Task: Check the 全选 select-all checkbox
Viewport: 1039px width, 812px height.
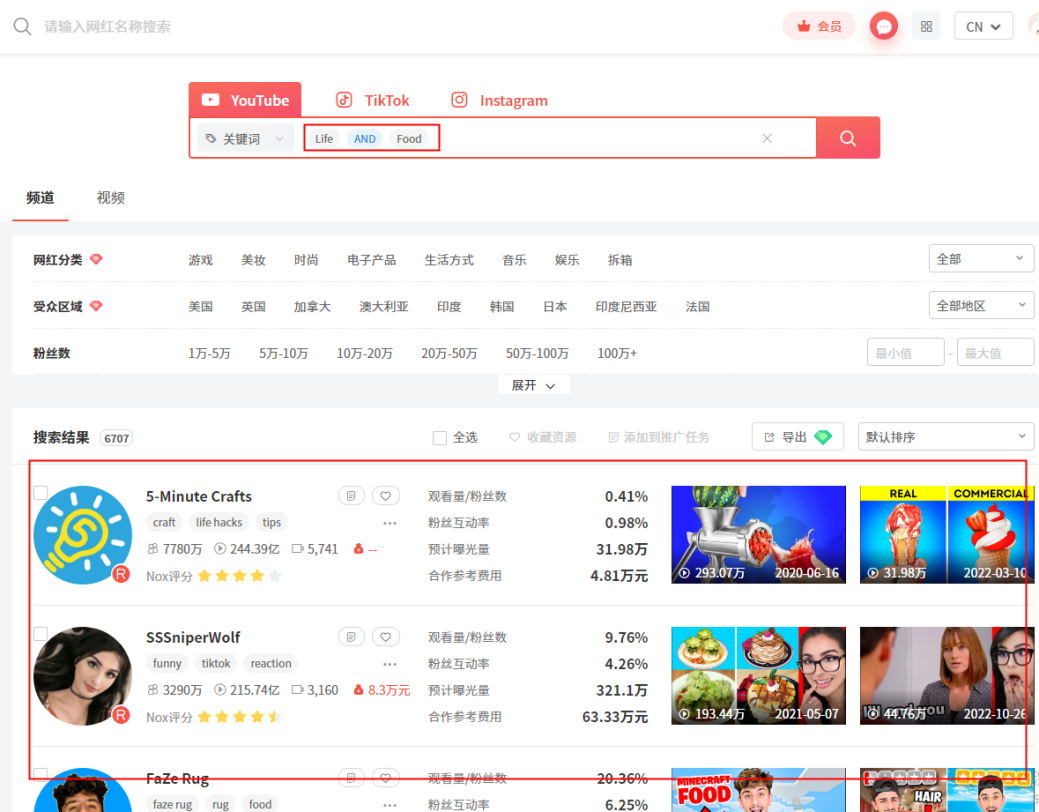Action: 440,437
